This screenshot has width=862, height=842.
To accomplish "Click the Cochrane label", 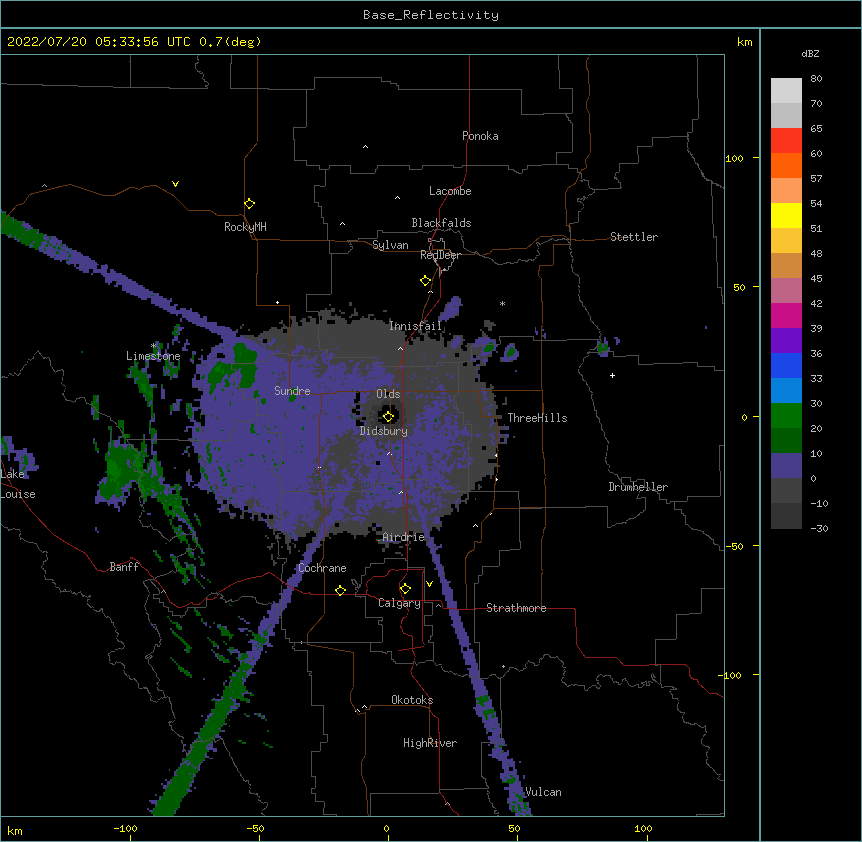I will coord(323,568).
